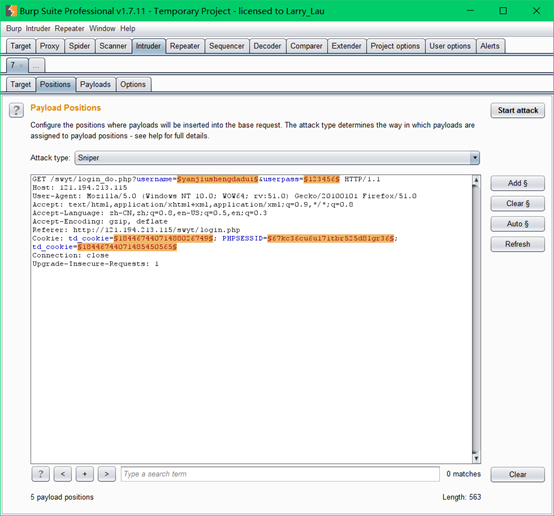Open a new Intruder tab with the ... tab

(x=36, y=65)
